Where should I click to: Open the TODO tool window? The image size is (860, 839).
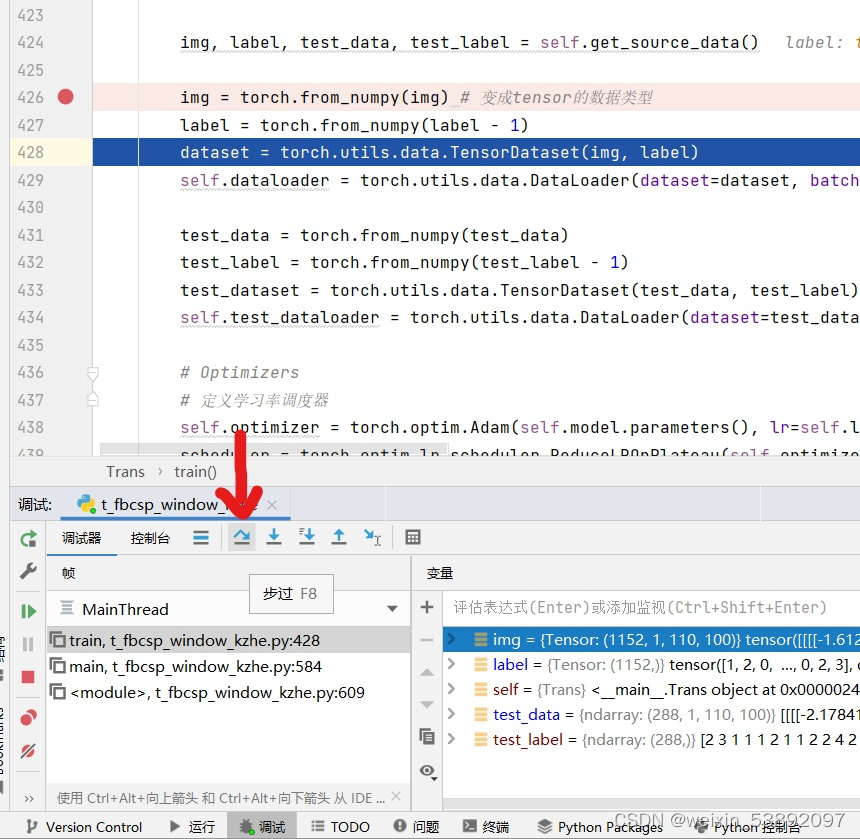[x=340, y=826]
